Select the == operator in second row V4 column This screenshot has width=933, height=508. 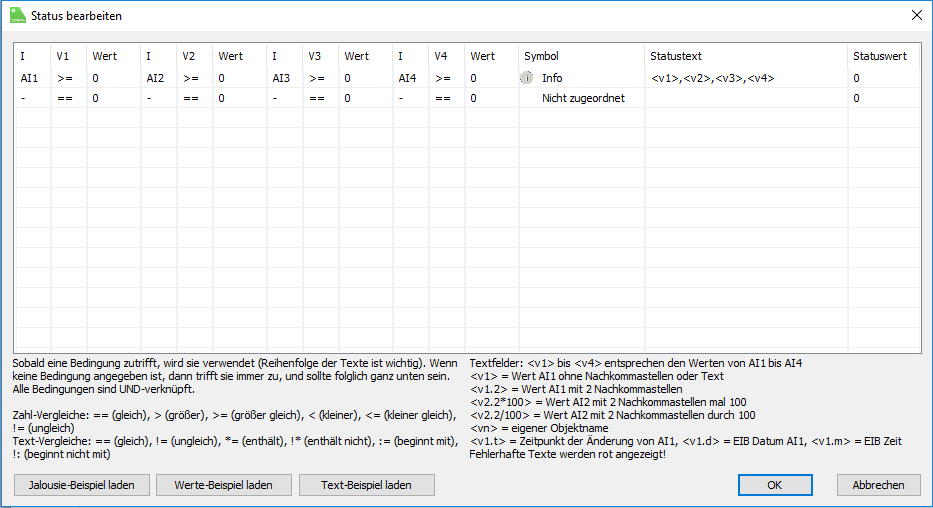(x=447, y=98)
